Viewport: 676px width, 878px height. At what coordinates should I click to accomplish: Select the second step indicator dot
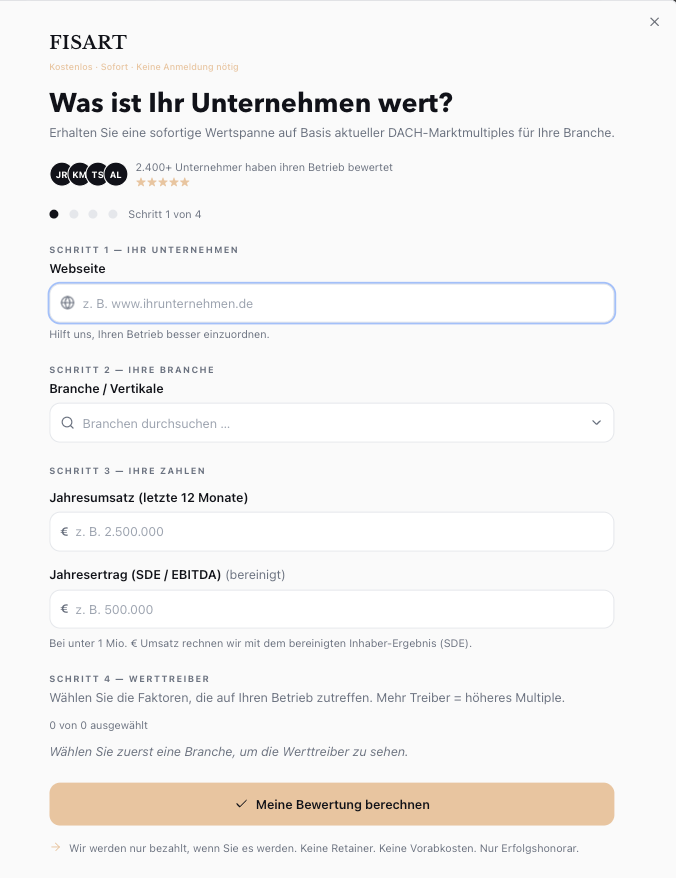coord(73,214)
